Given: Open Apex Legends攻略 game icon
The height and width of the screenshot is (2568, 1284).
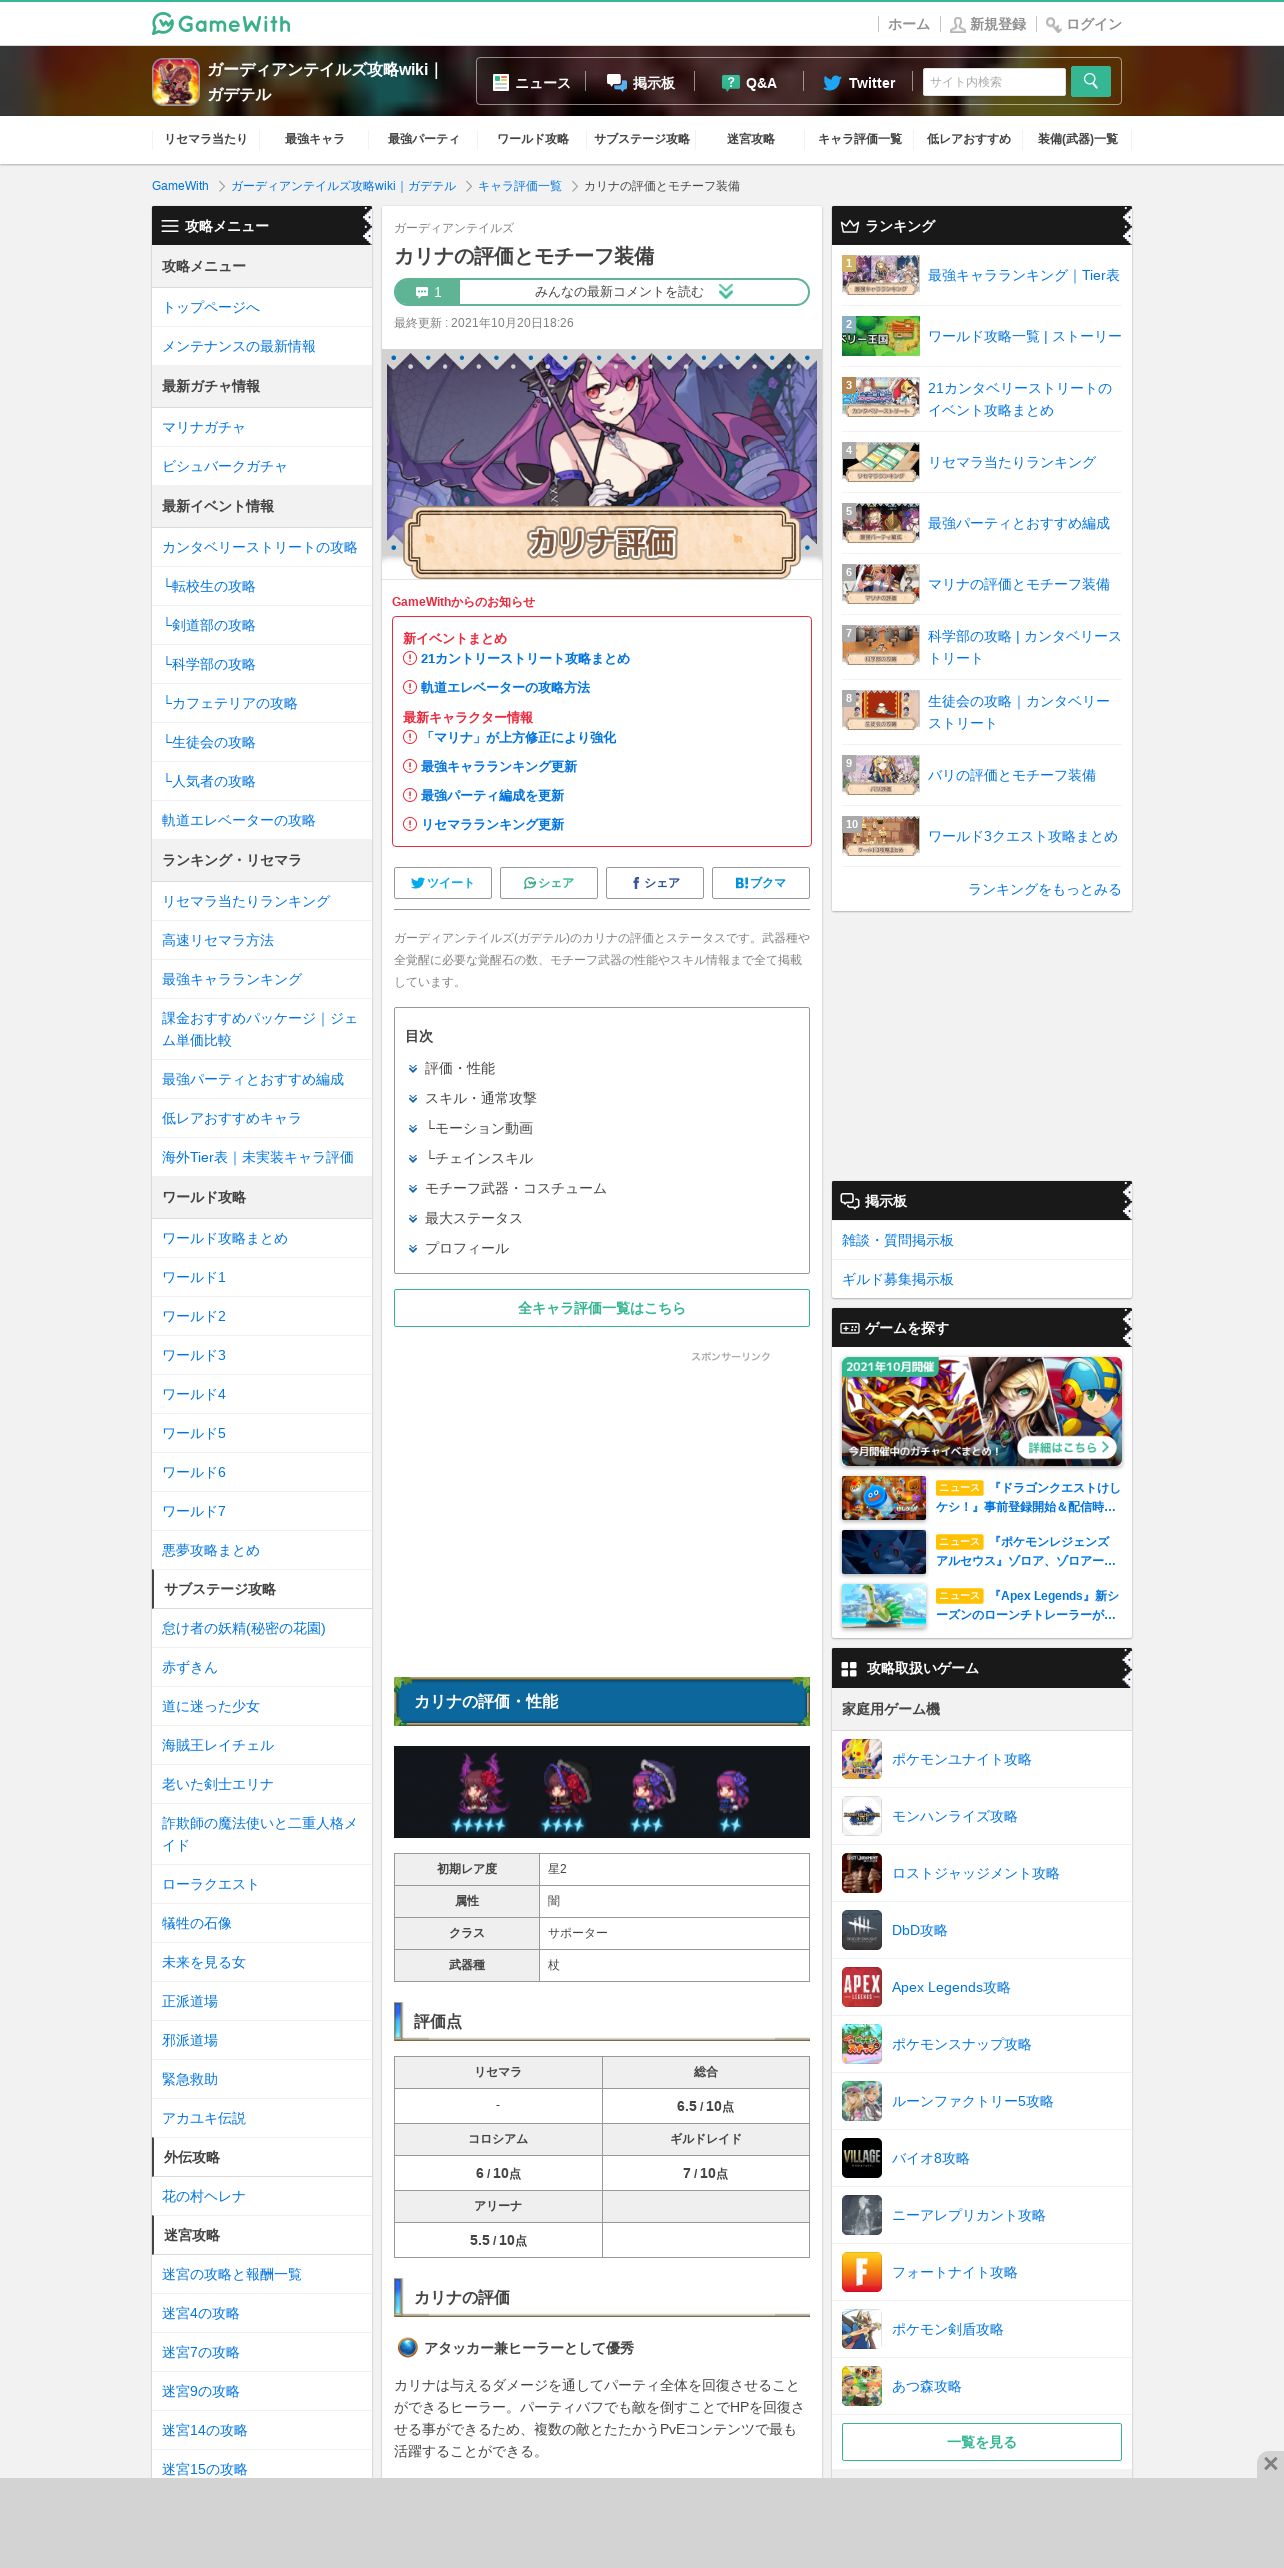Looking at the screenshot, I should point(862,1987).
